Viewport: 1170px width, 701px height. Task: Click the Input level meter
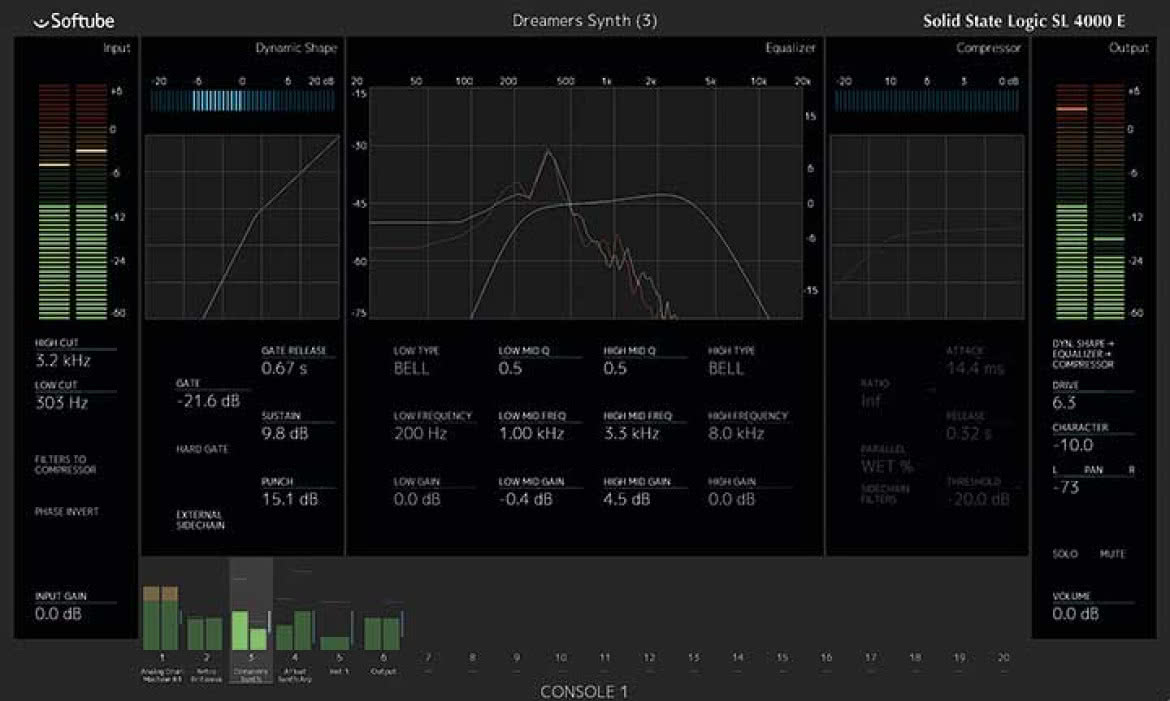pyautogui.click(x=72, y=202)
